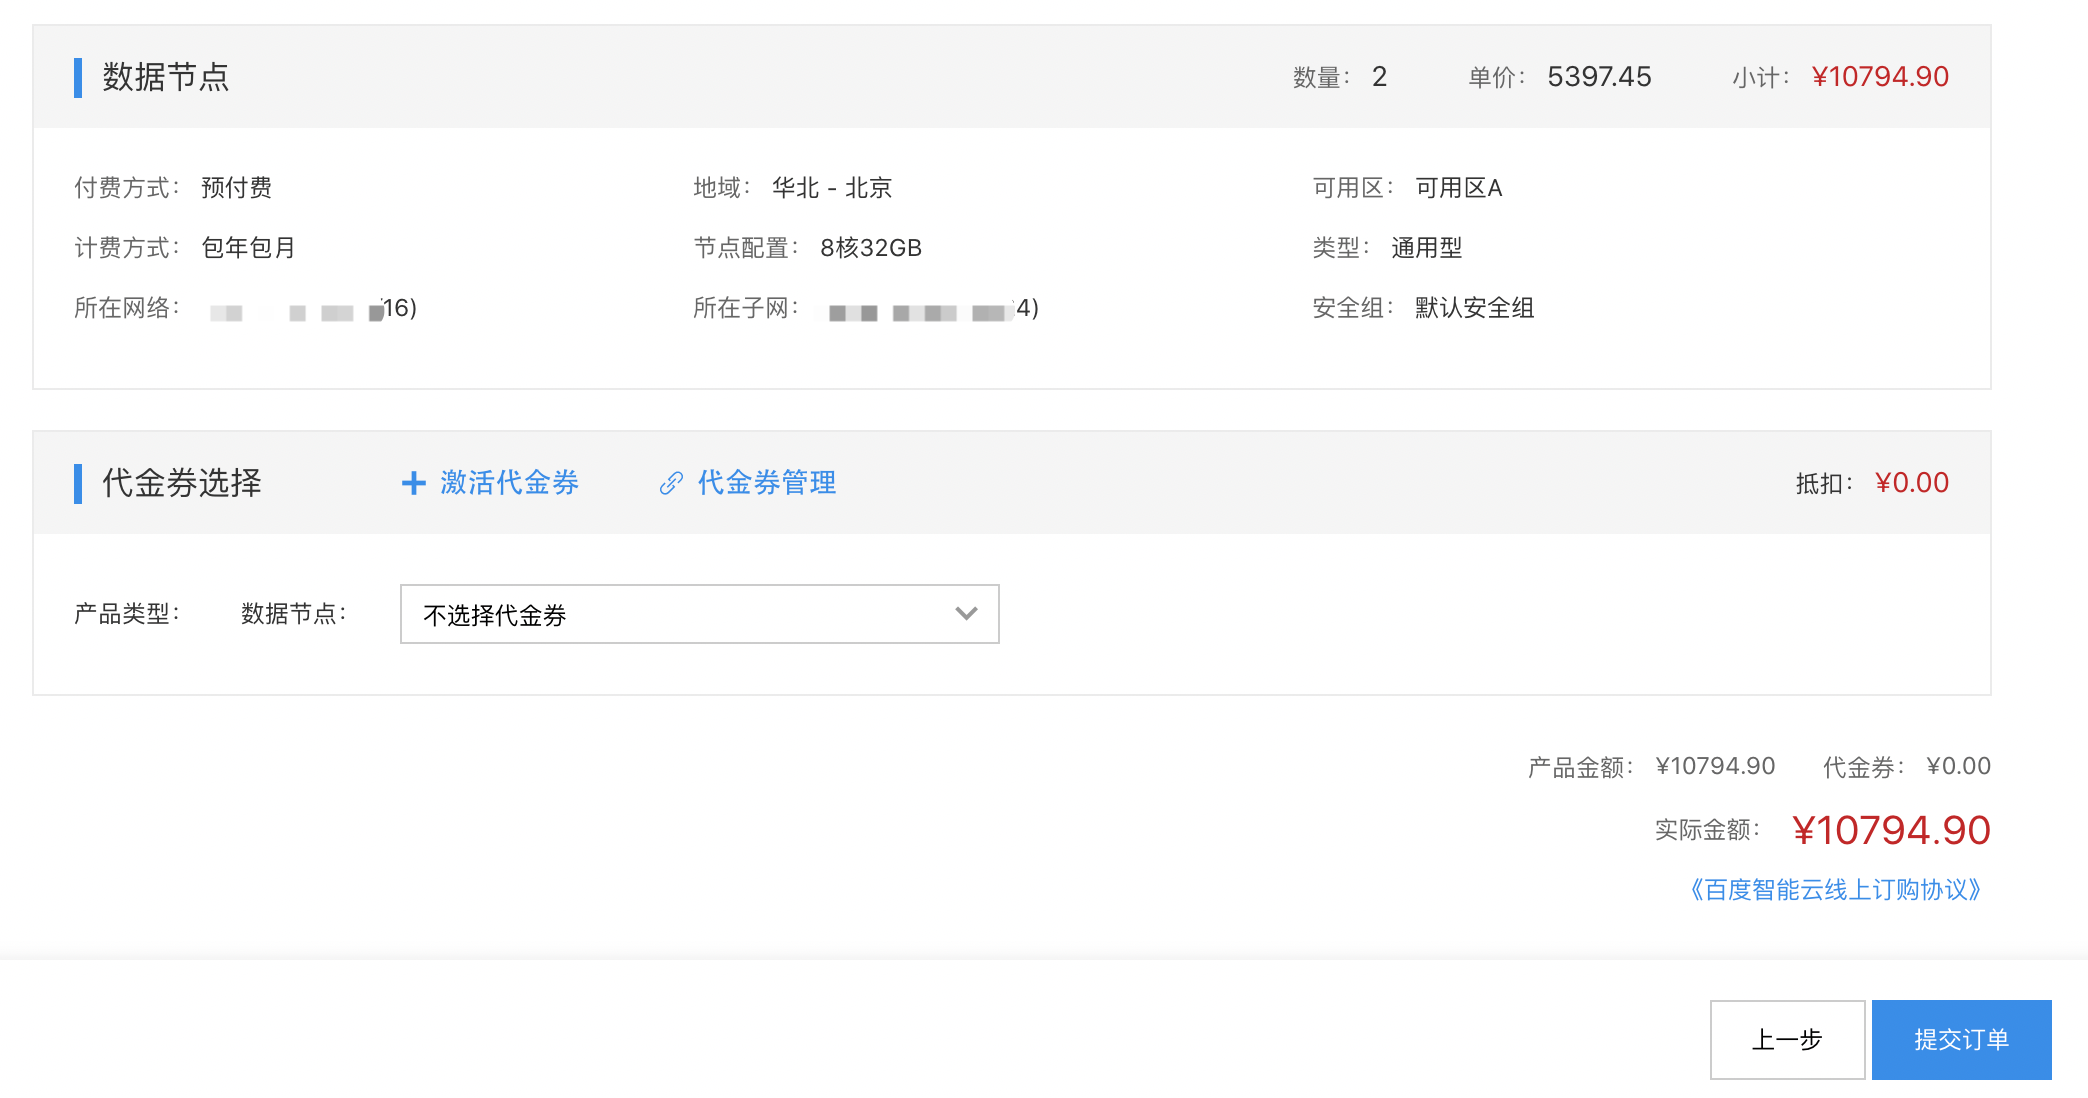Image resolution: width=2088 pixels, height=1098 pixels.
Task: Click the 华北 - 北京 region value
Action: (832, 188)
